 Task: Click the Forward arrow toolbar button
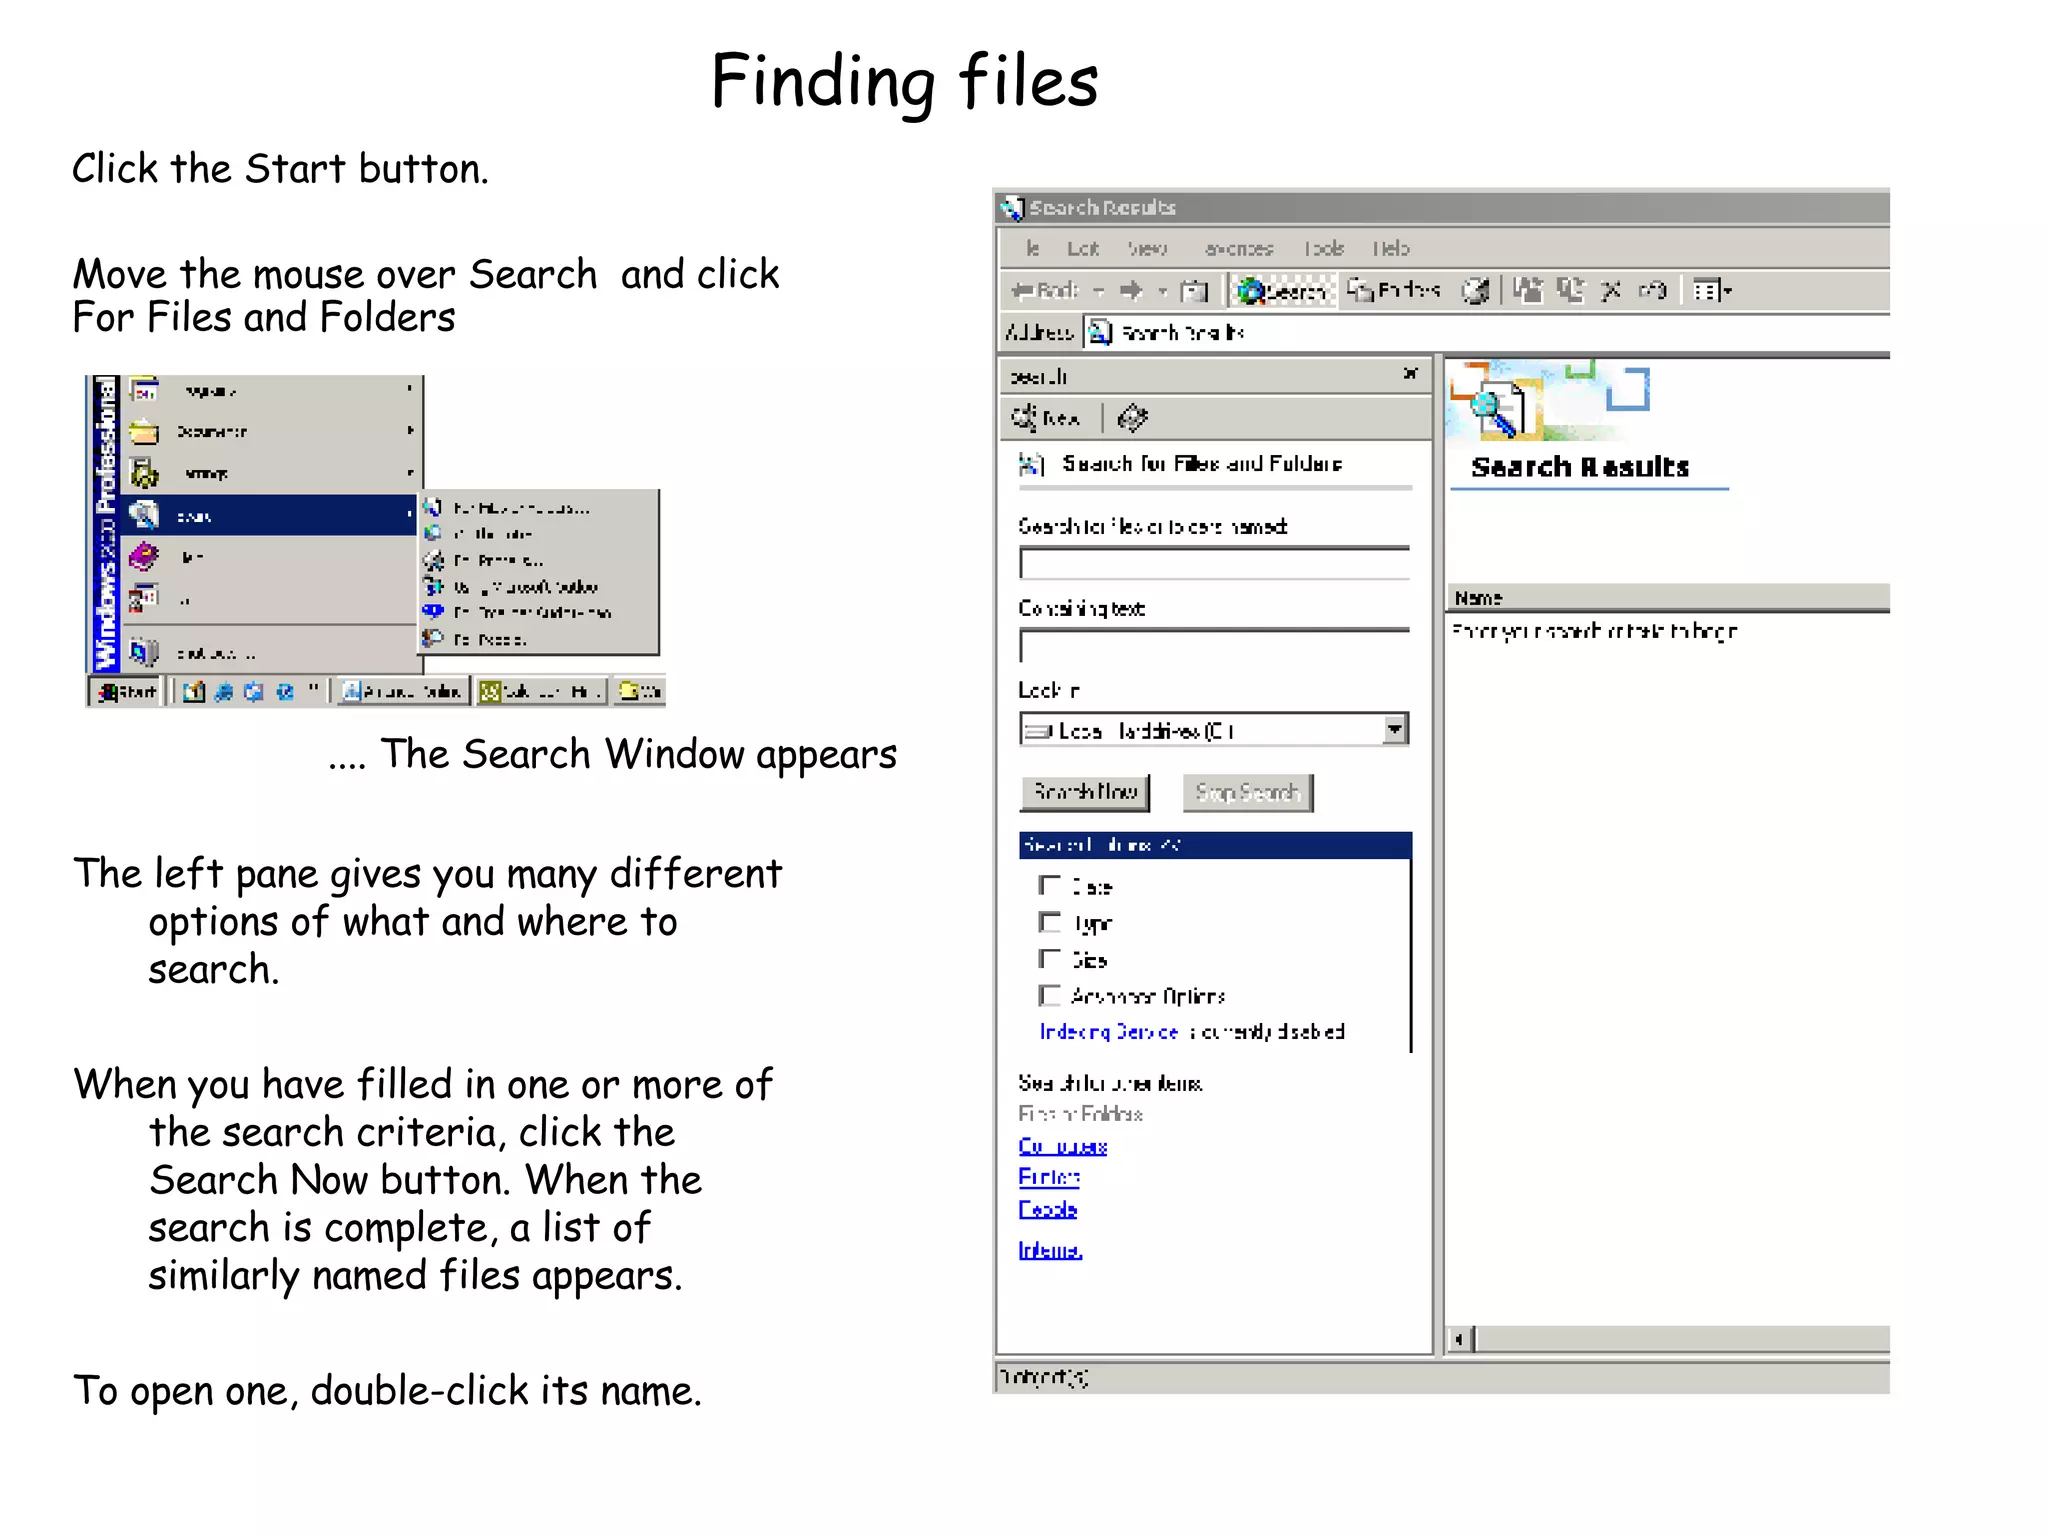pos(1132,290)
